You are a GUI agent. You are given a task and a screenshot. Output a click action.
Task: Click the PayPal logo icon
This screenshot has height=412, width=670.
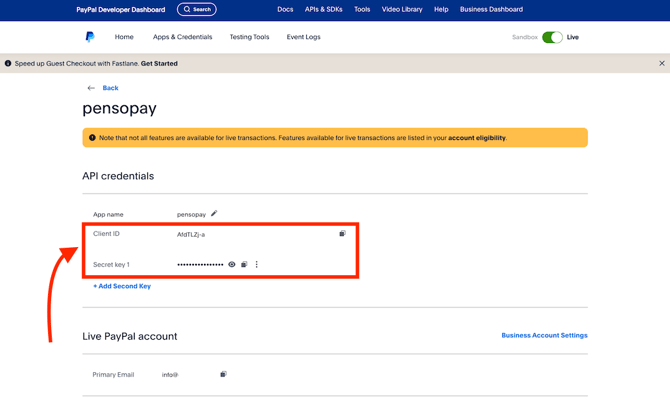tap(90, 37)
